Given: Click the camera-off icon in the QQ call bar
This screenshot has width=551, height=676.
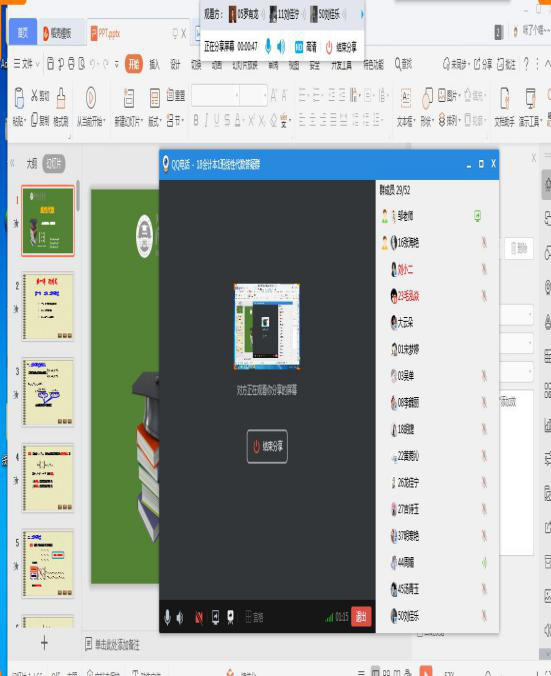Looking at the screenshot, I should click(199, 618).
